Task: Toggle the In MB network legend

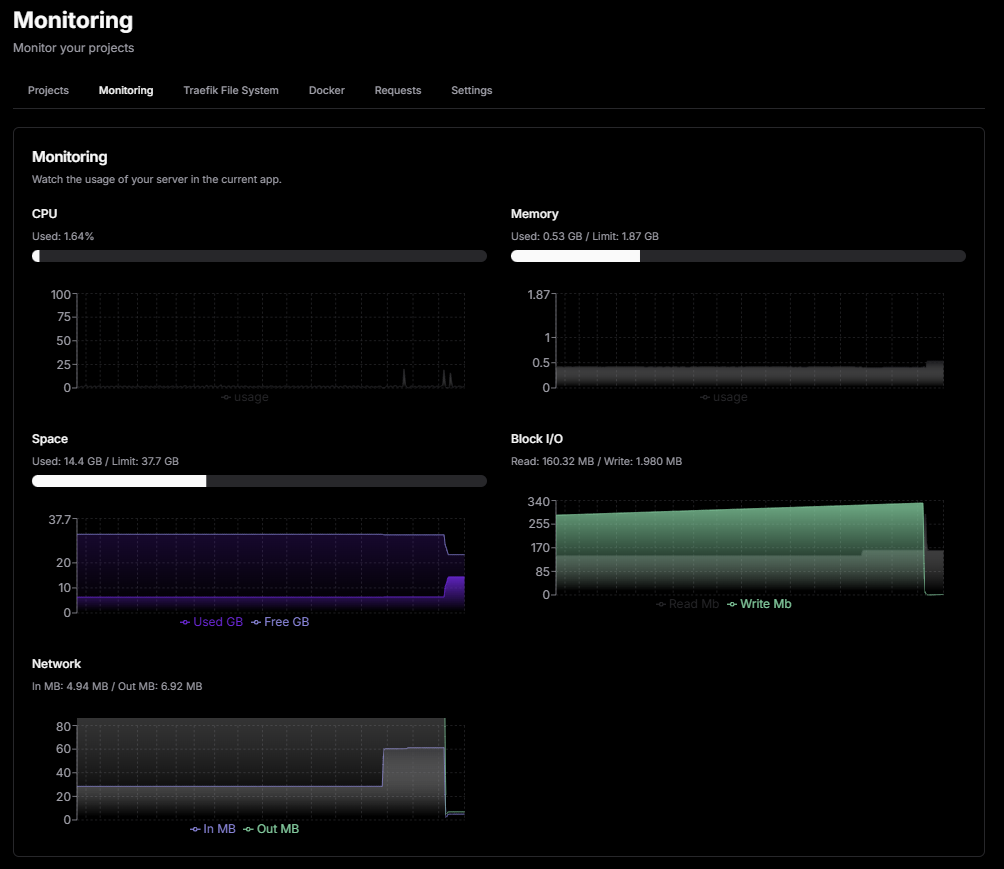Action: (x=213, y=829)
